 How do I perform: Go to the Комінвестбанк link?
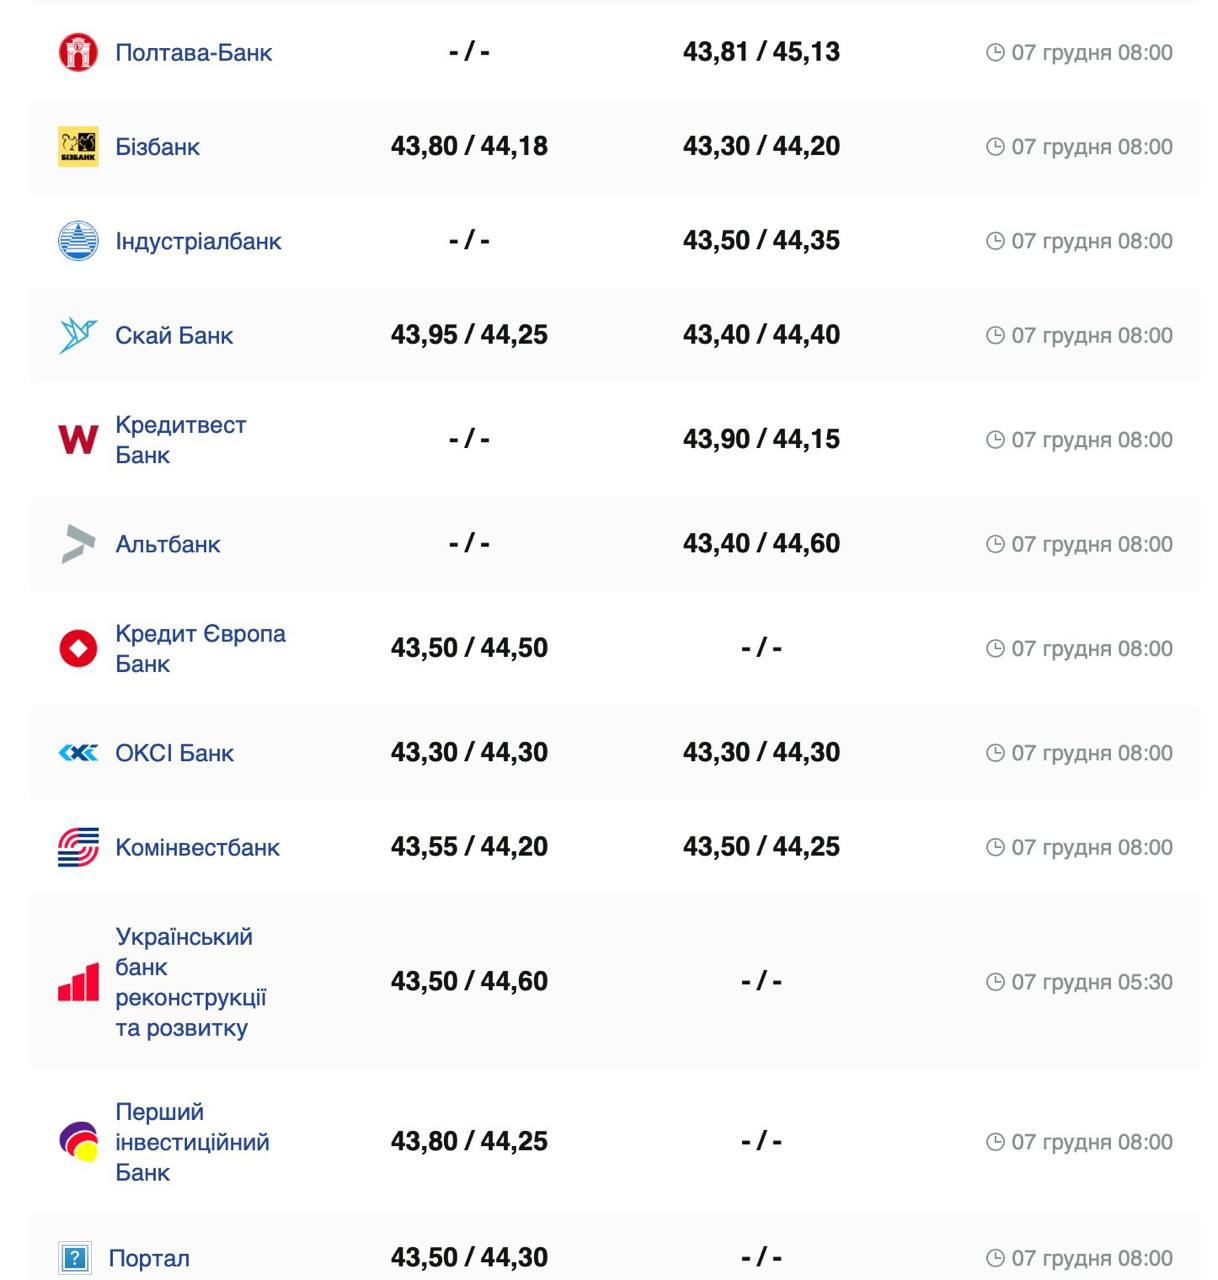coord(197,847)
